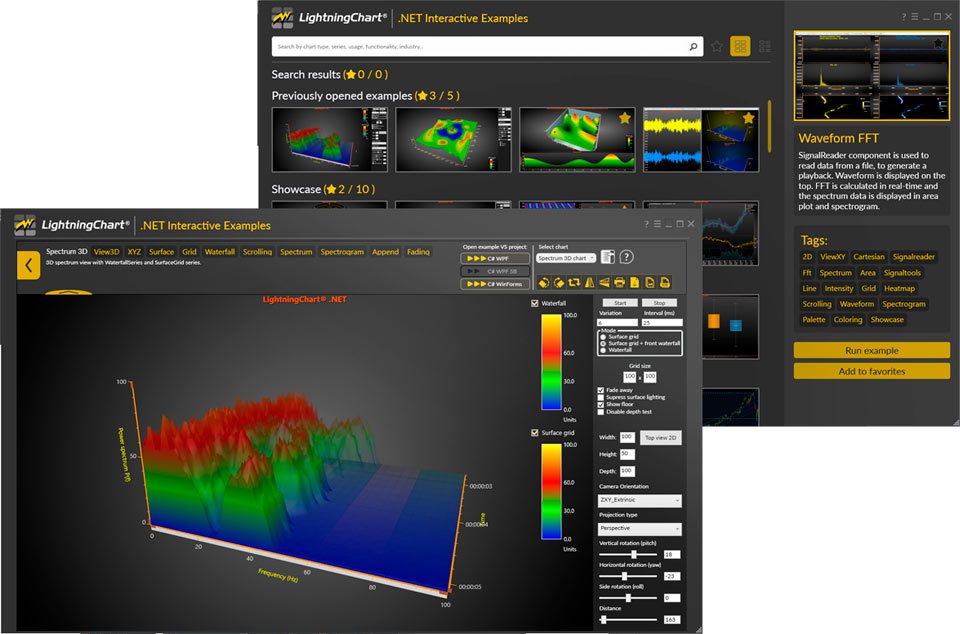Click the round question mark help icon
This screenshot has height=634, width=960.
[626, 257]
